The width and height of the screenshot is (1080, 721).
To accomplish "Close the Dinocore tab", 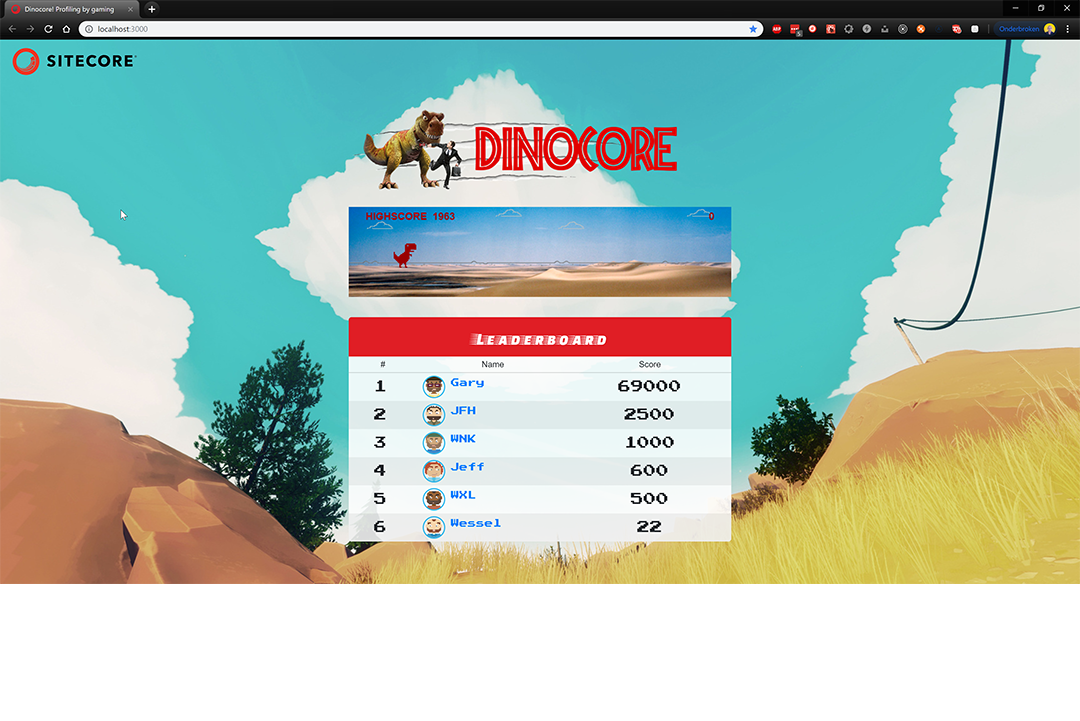I will coord(130,9).
